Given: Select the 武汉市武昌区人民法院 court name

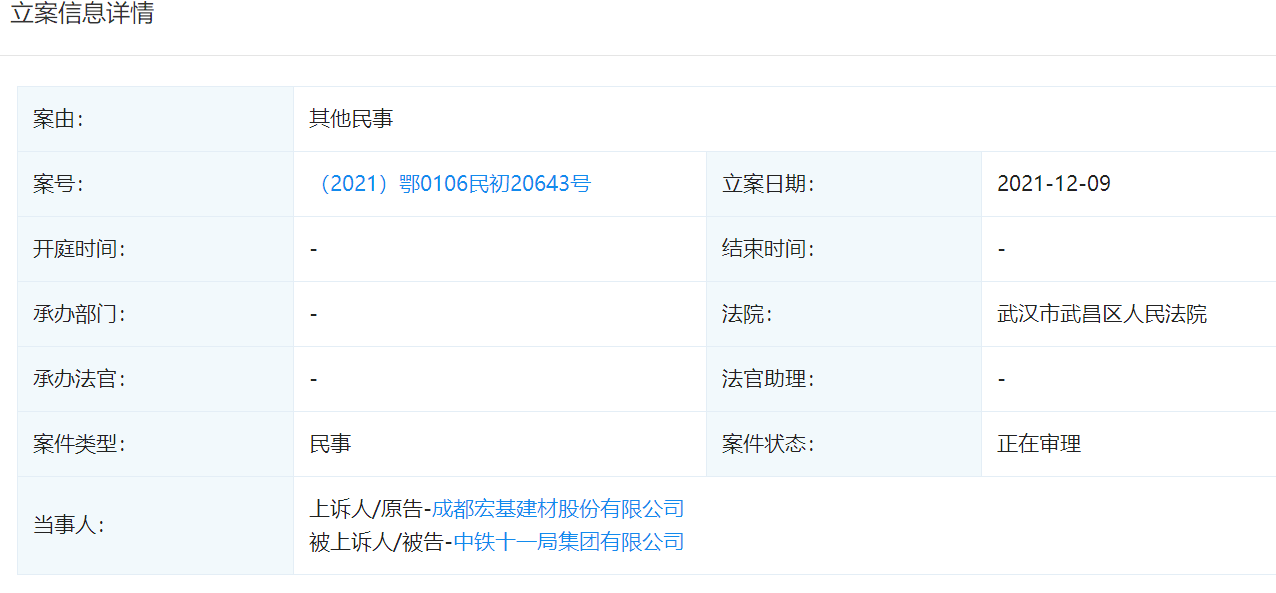Looking at the screenshot, I should tap(1102, 314).
